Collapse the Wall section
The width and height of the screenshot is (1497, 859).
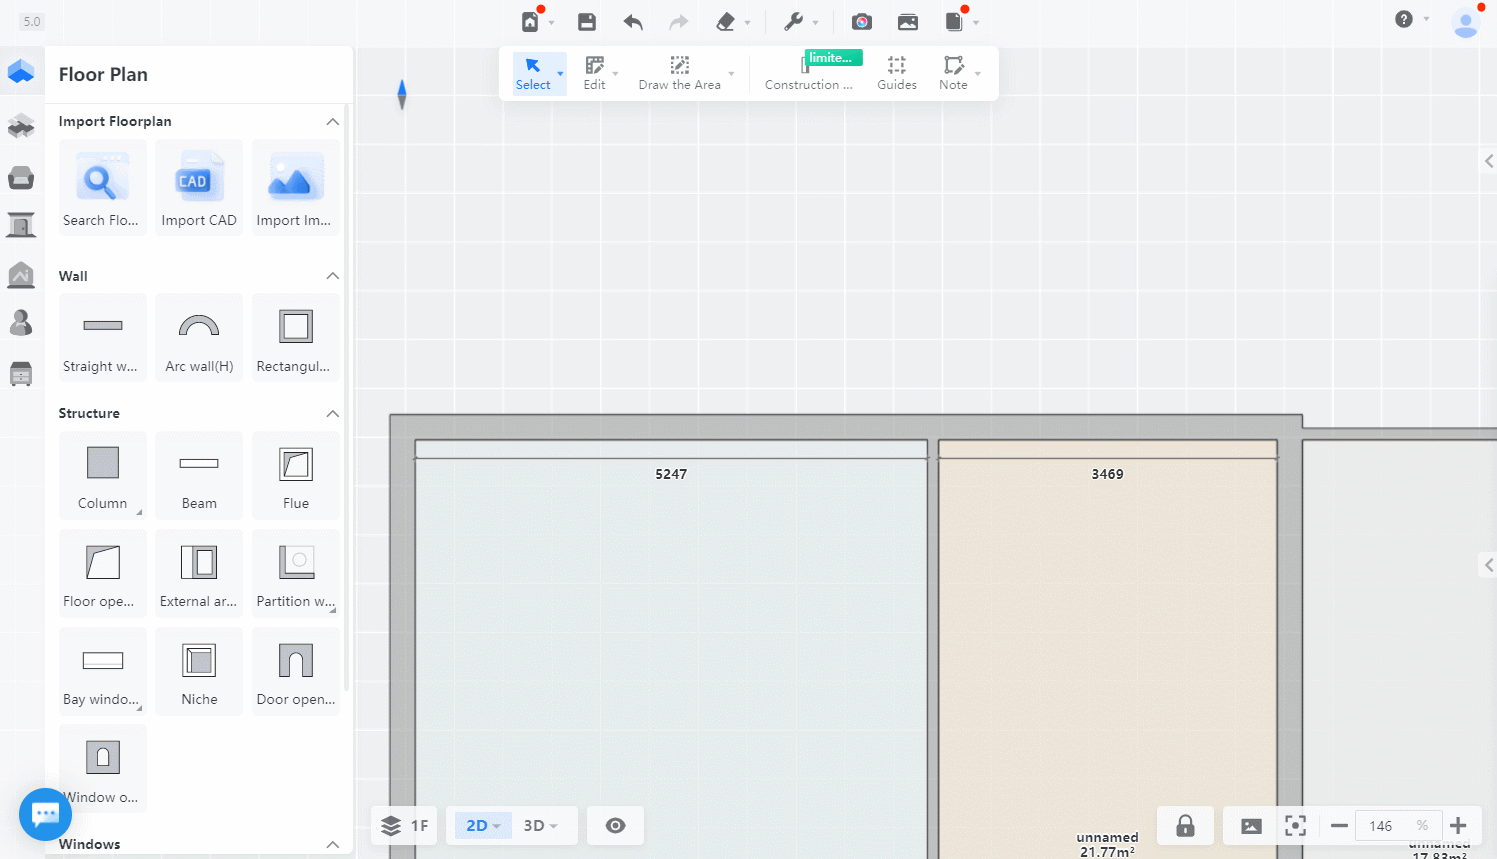(333, 276)
